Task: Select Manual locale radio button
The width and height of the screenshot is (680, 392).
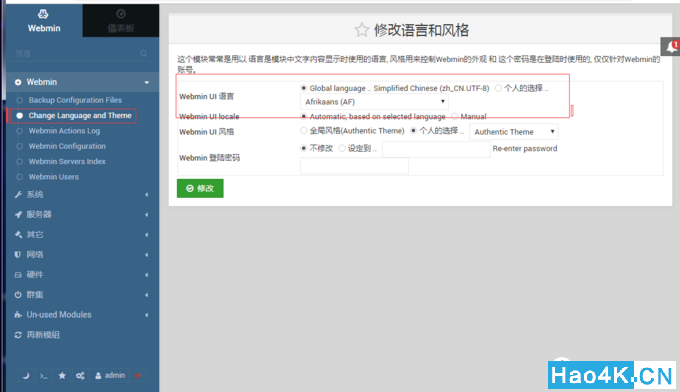Action: click(454, 116)
